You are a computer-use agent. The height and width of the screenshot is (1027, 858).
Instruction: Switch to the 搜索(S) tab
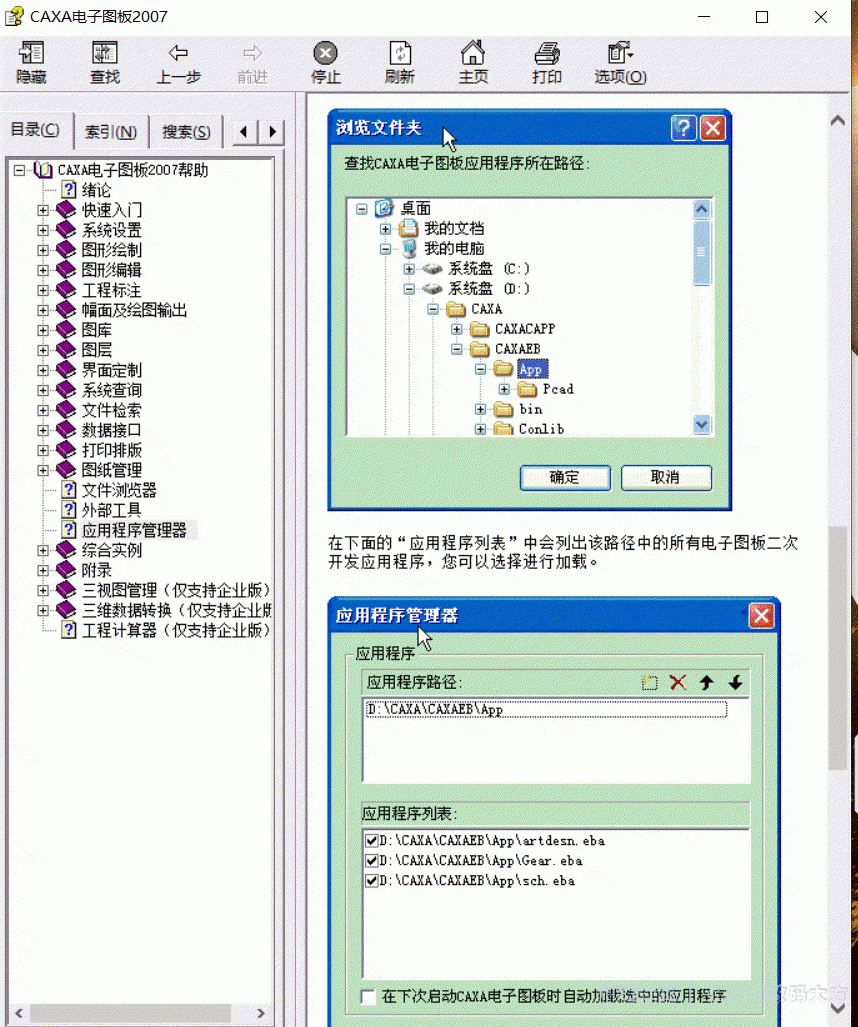point(186,132)
